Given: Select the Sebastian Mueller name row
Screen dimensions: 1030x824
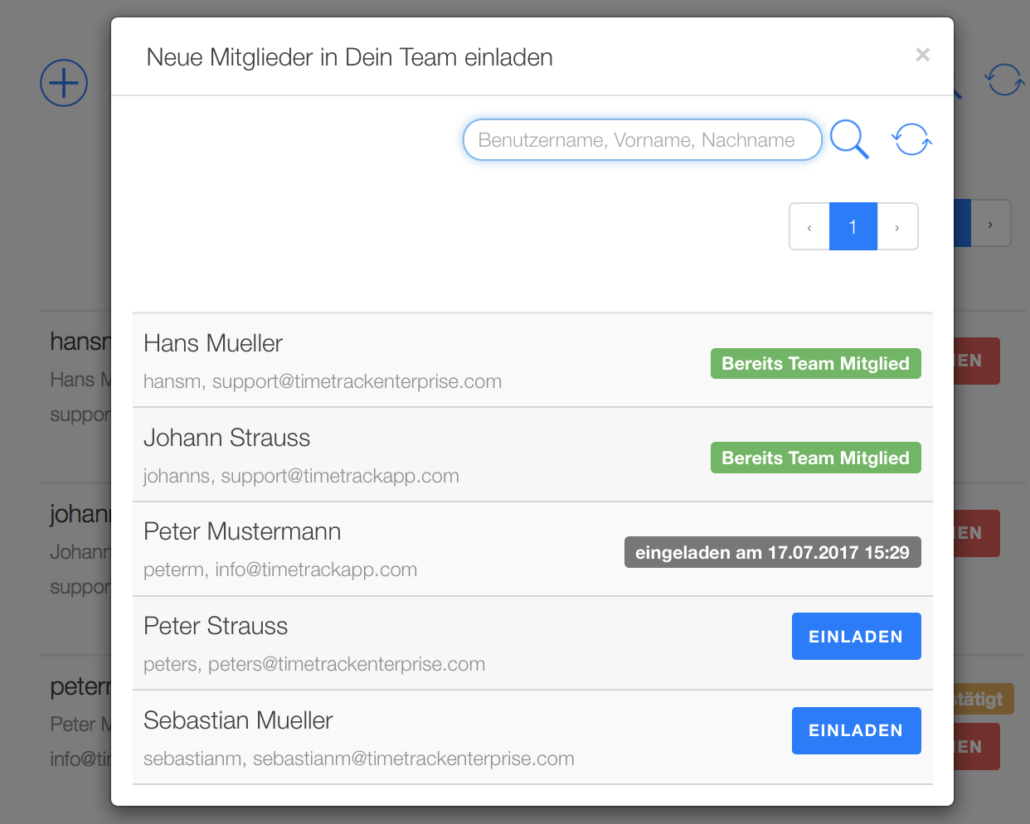Looking at the screenshot, I should [532, 737].
